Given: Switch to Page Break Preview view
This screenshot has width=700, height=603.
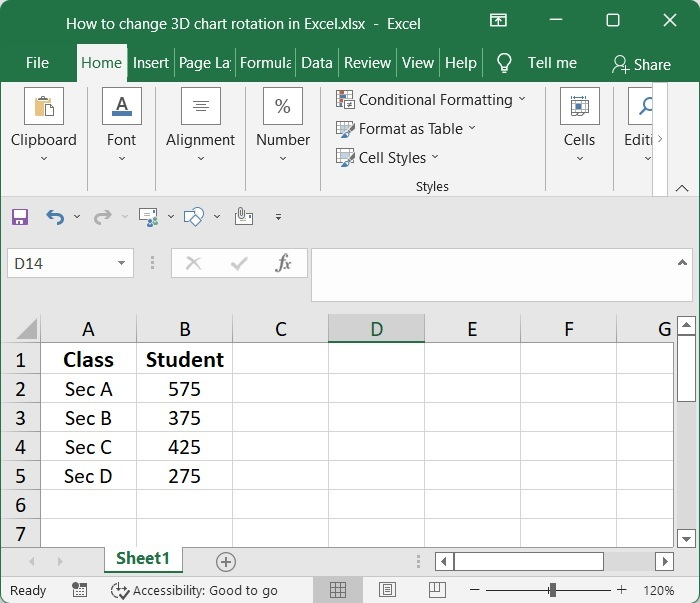Looking at the screenshot, I should (x=436, y=590).
